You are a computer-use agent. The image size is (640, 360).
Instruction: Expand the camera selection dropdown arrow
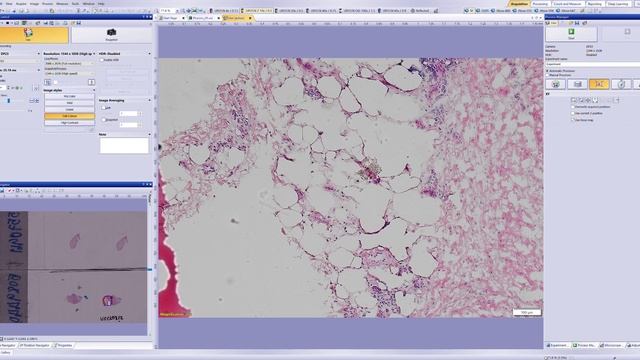(x=39, y=53)
